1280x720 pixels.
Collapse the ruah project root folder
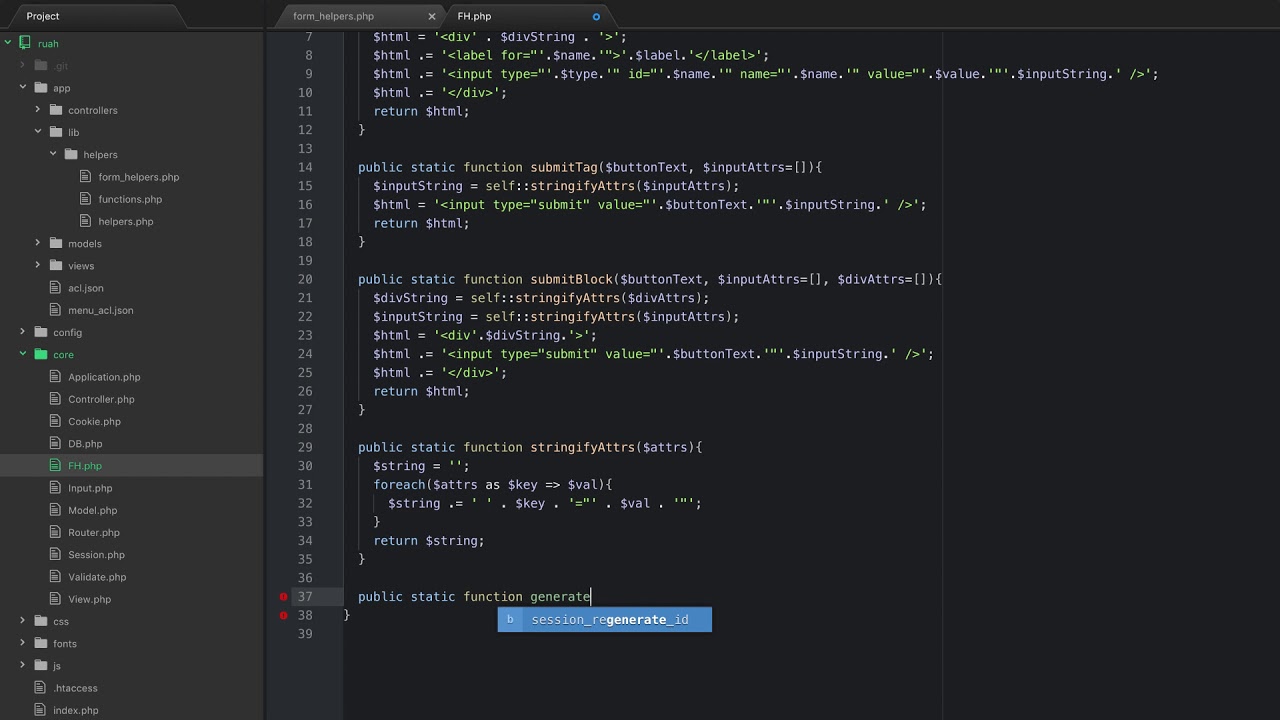8,43
